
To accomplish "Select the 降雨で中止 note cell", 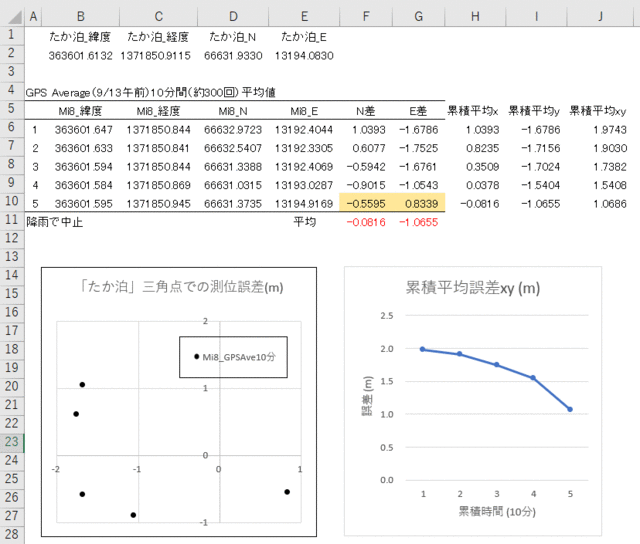I will pos(55,222).
